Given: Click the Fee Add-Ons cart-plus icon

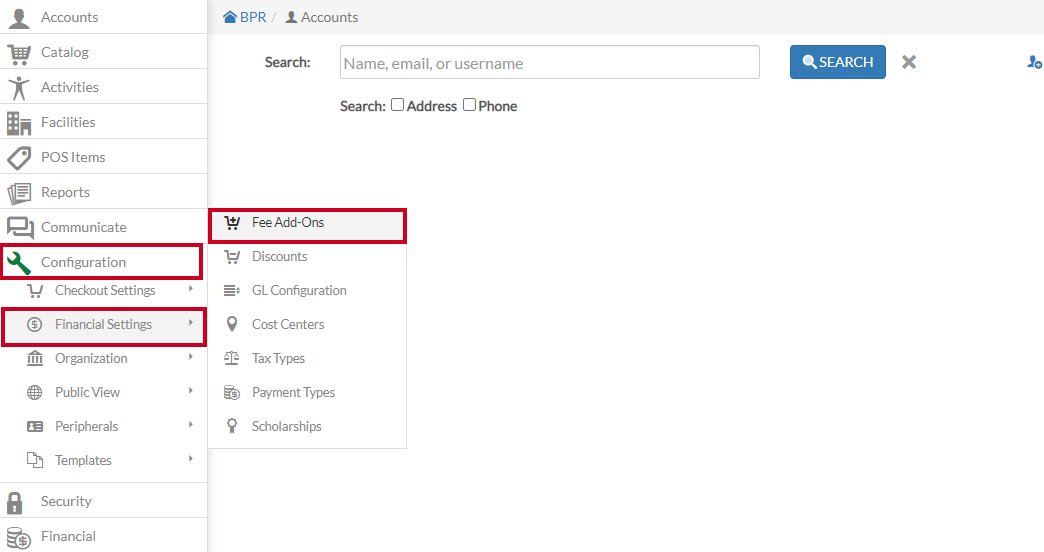Looking at the screenshot, I should click(232, 223).
